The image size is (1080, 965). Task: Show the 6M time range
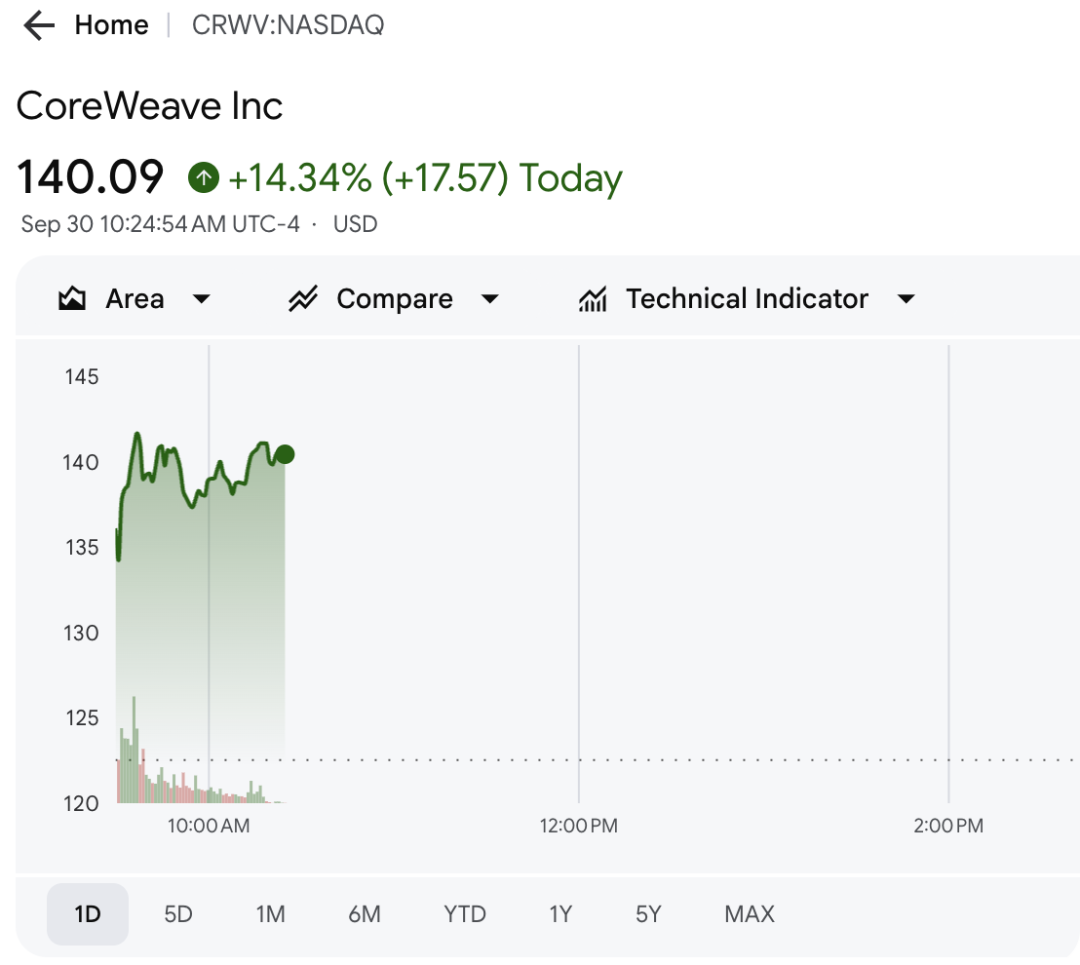tap(364, 914)
